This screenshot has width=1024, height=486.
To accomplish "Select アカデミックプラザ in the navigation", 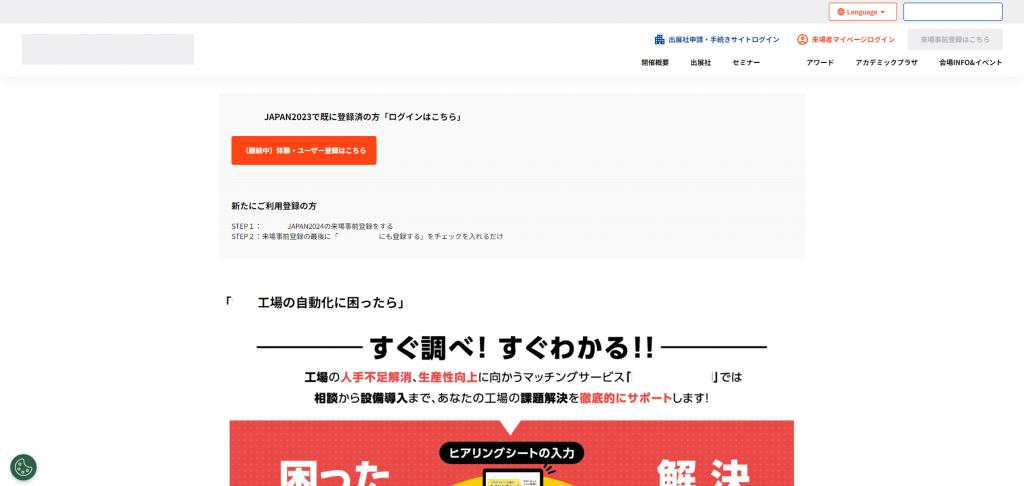I will point(886,63).
